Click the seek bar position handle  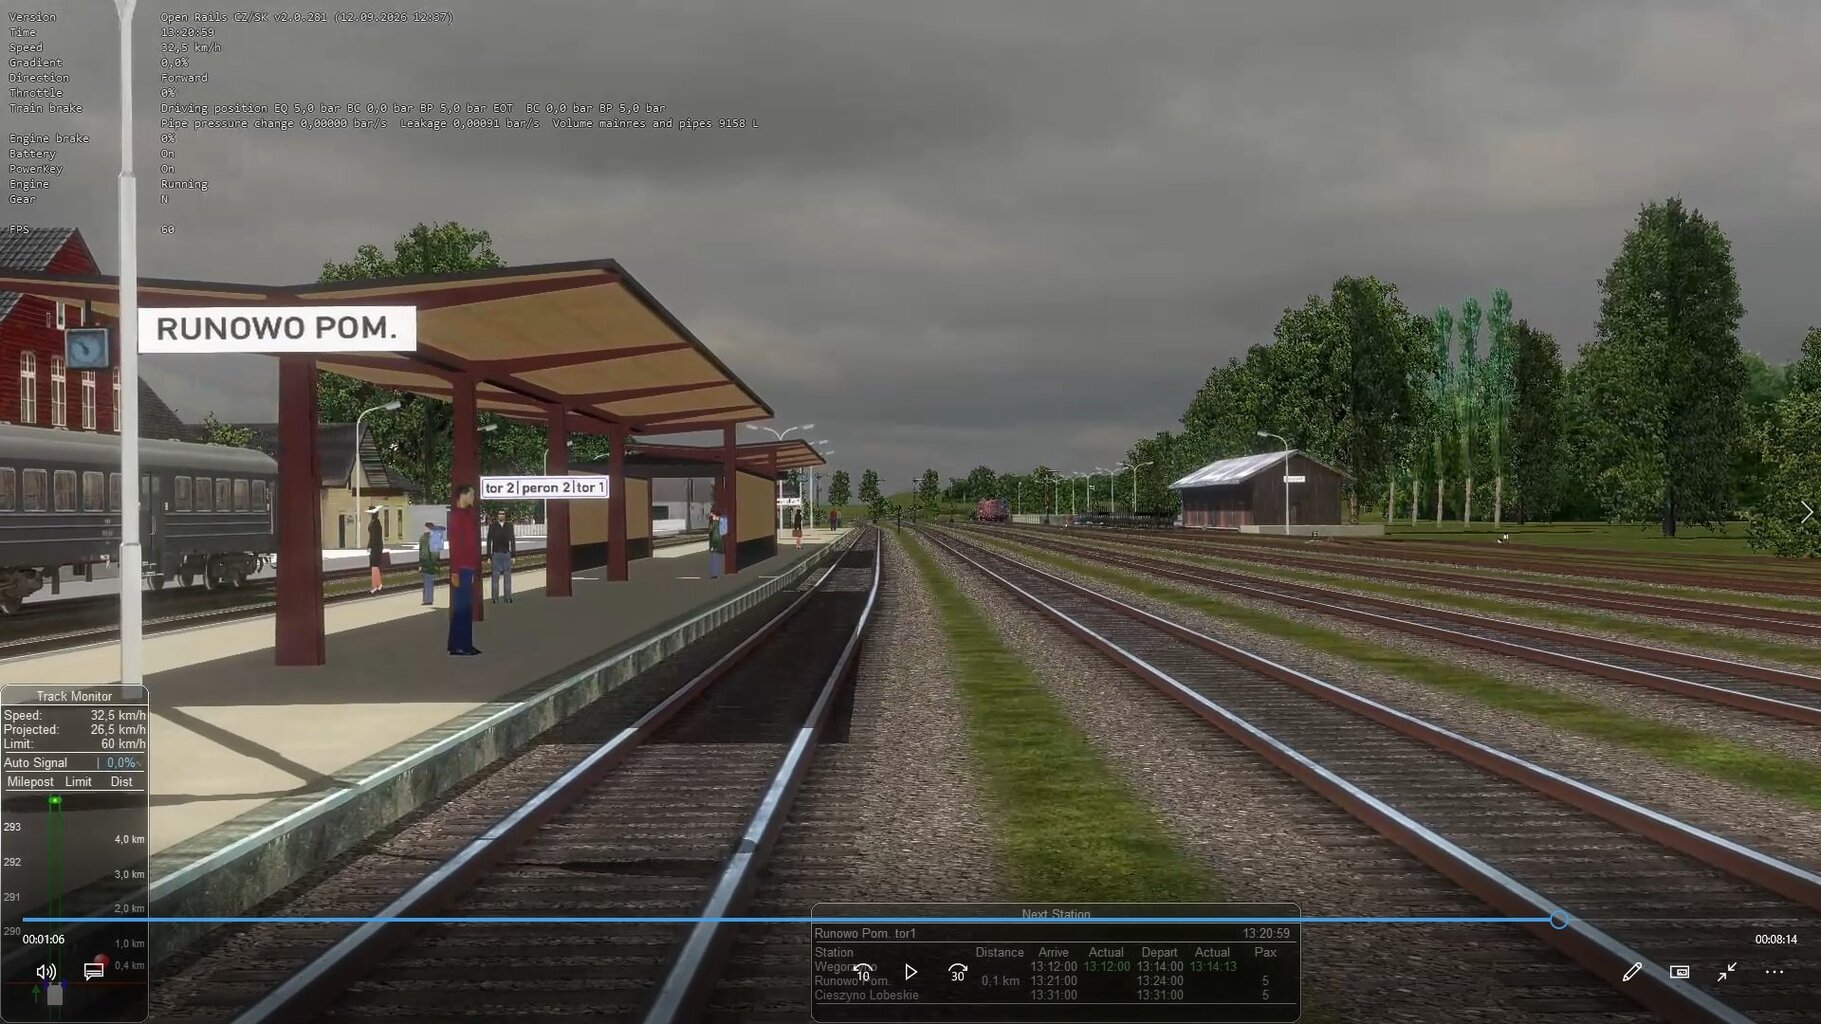[x=1558, y=920]
